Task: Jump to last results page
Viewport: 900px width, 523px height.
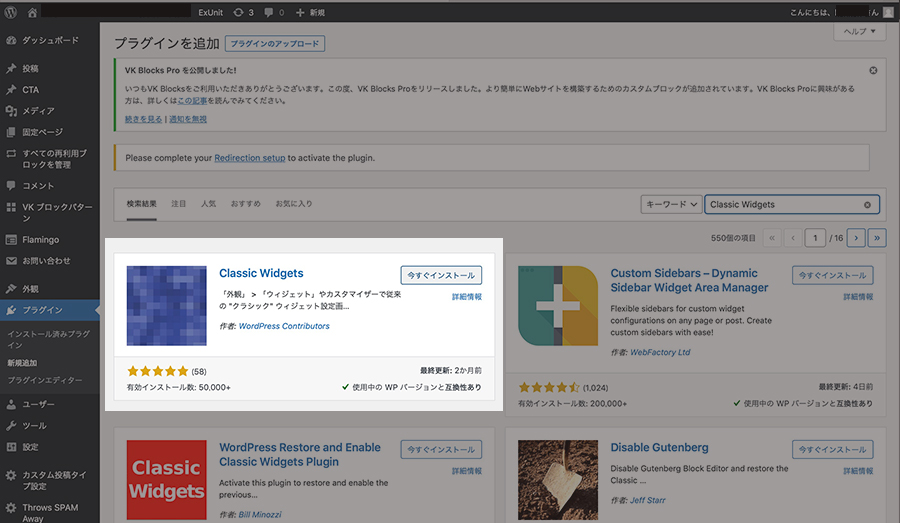Action: click(877, 238)
